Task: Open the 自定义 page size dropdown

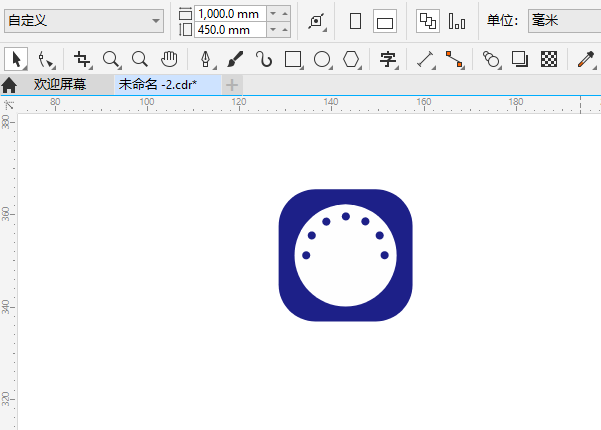Action: tap(156, 21)
